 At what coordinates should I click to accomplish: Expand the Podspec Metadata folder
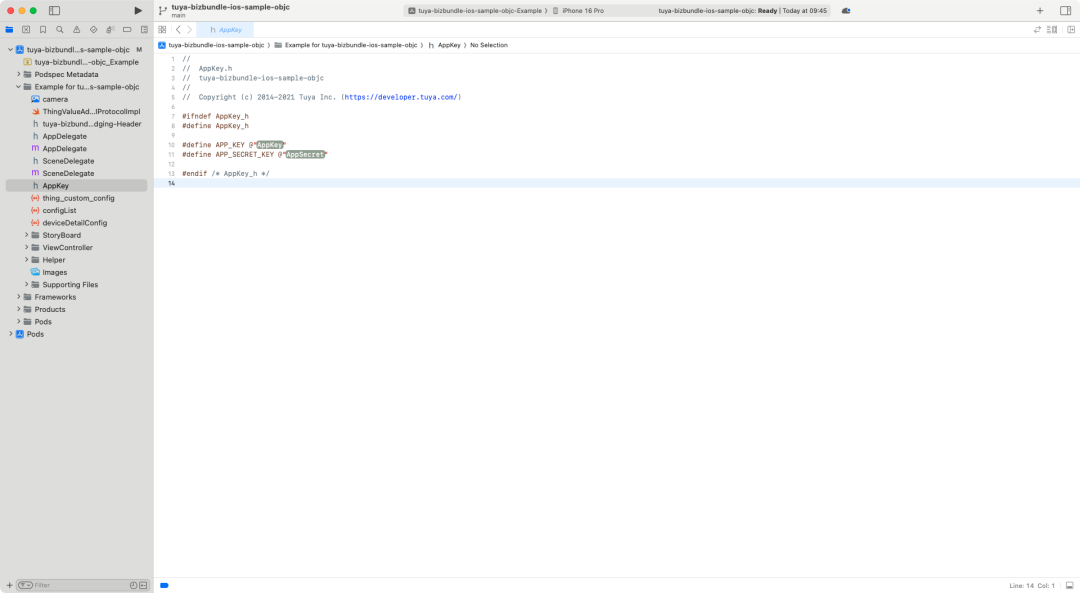pyautogui.click(x=19, y=74)
